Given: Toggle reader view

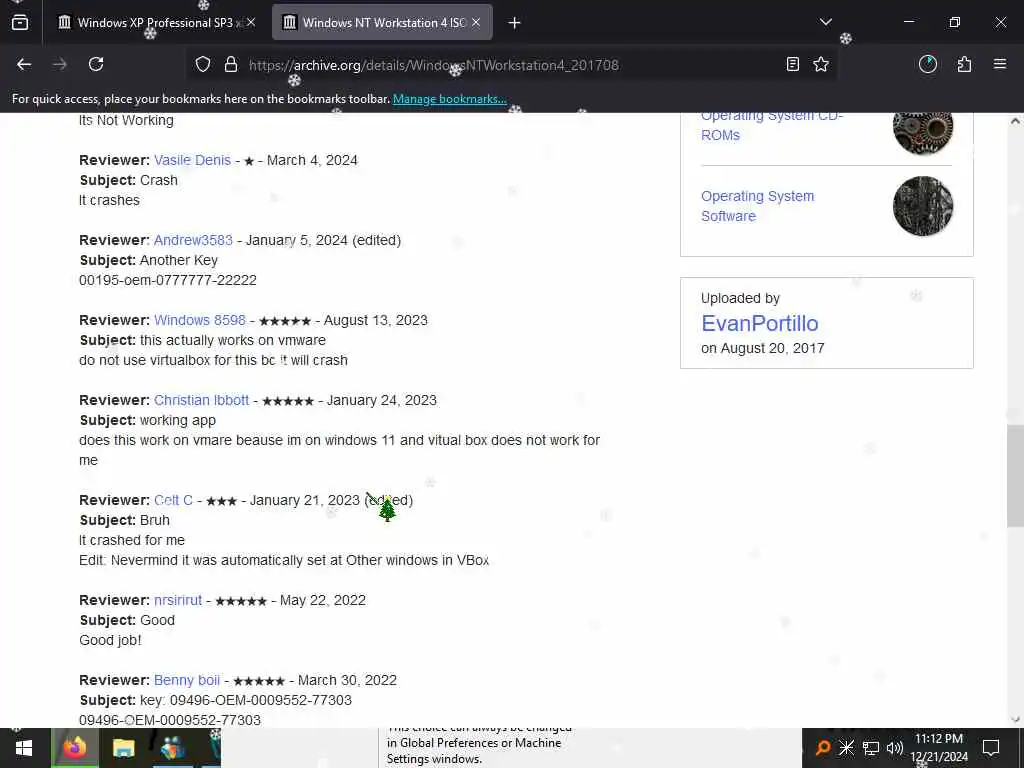Looking at the screenshot, I should tap(793, 64).
